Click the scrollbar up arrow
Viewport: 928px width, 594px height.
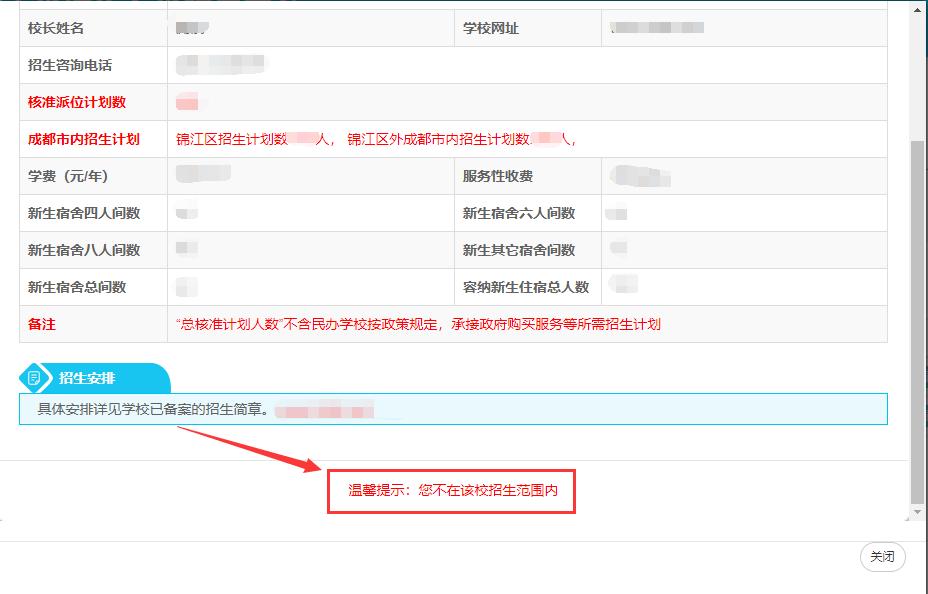917,9
